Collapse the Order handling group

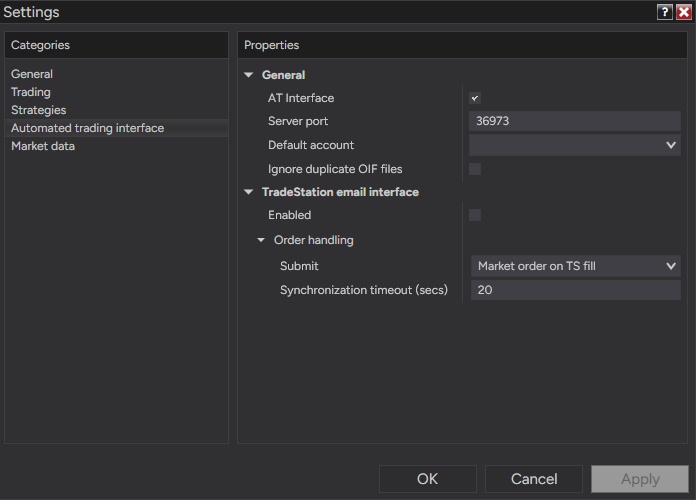pos(261,240)
